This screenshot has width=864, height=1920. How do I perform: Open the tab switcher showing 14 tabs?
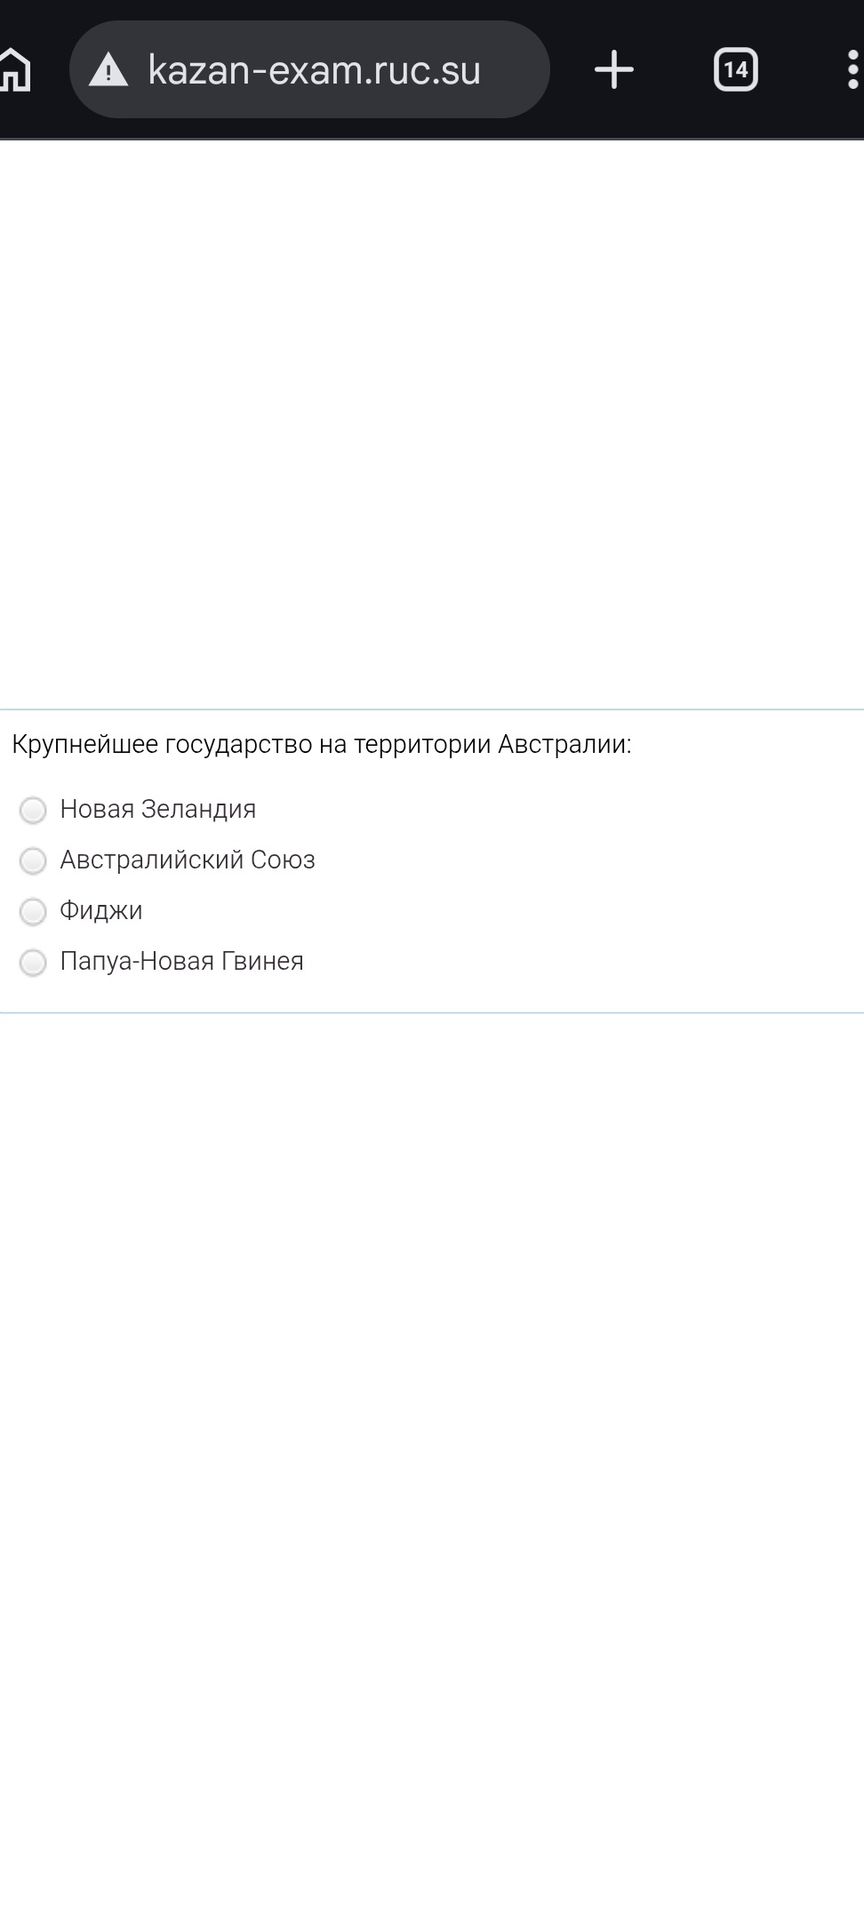point(735,70)
